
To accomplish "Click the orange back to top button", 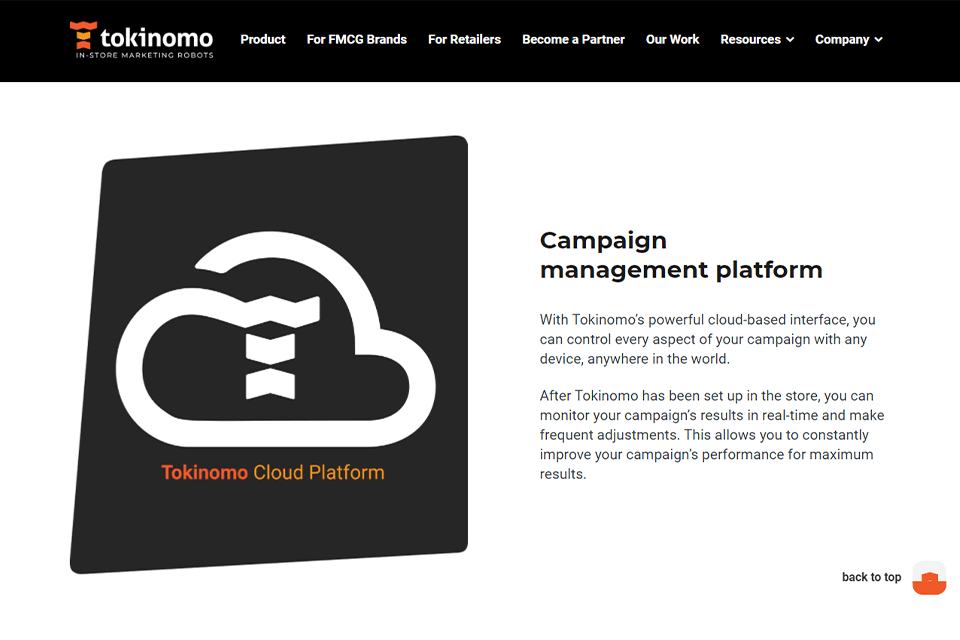I will coord(929,578).
